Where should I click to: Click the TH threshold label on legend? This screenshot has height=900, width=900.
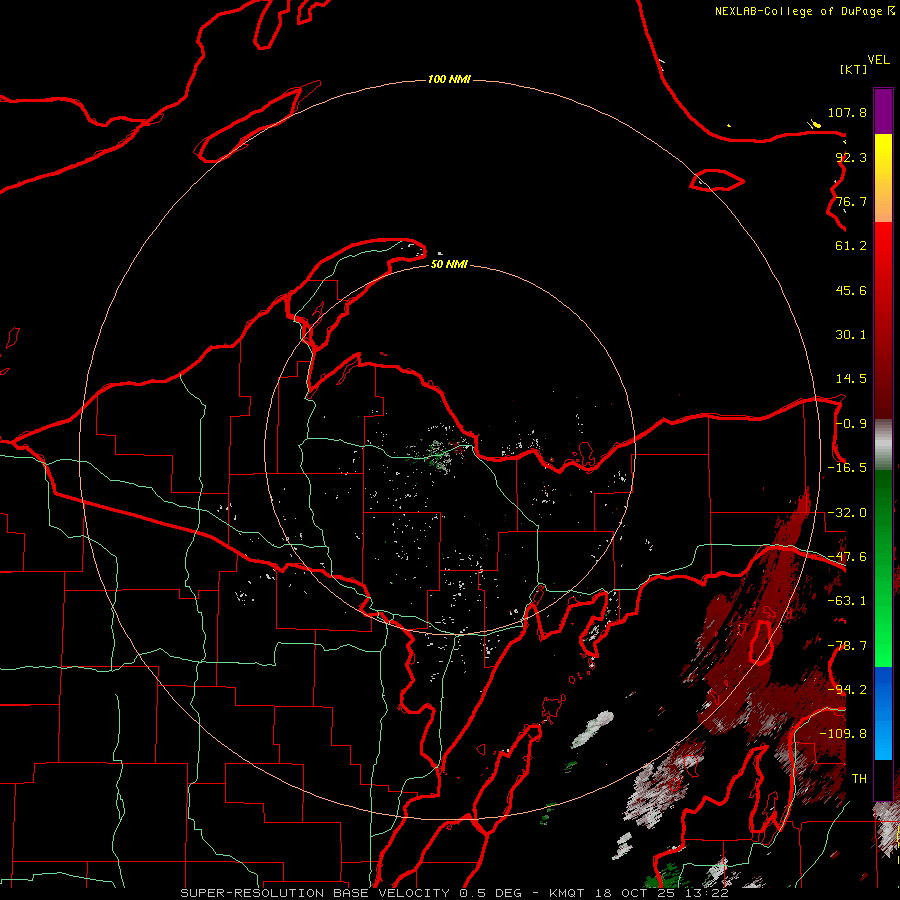(859, 779)
